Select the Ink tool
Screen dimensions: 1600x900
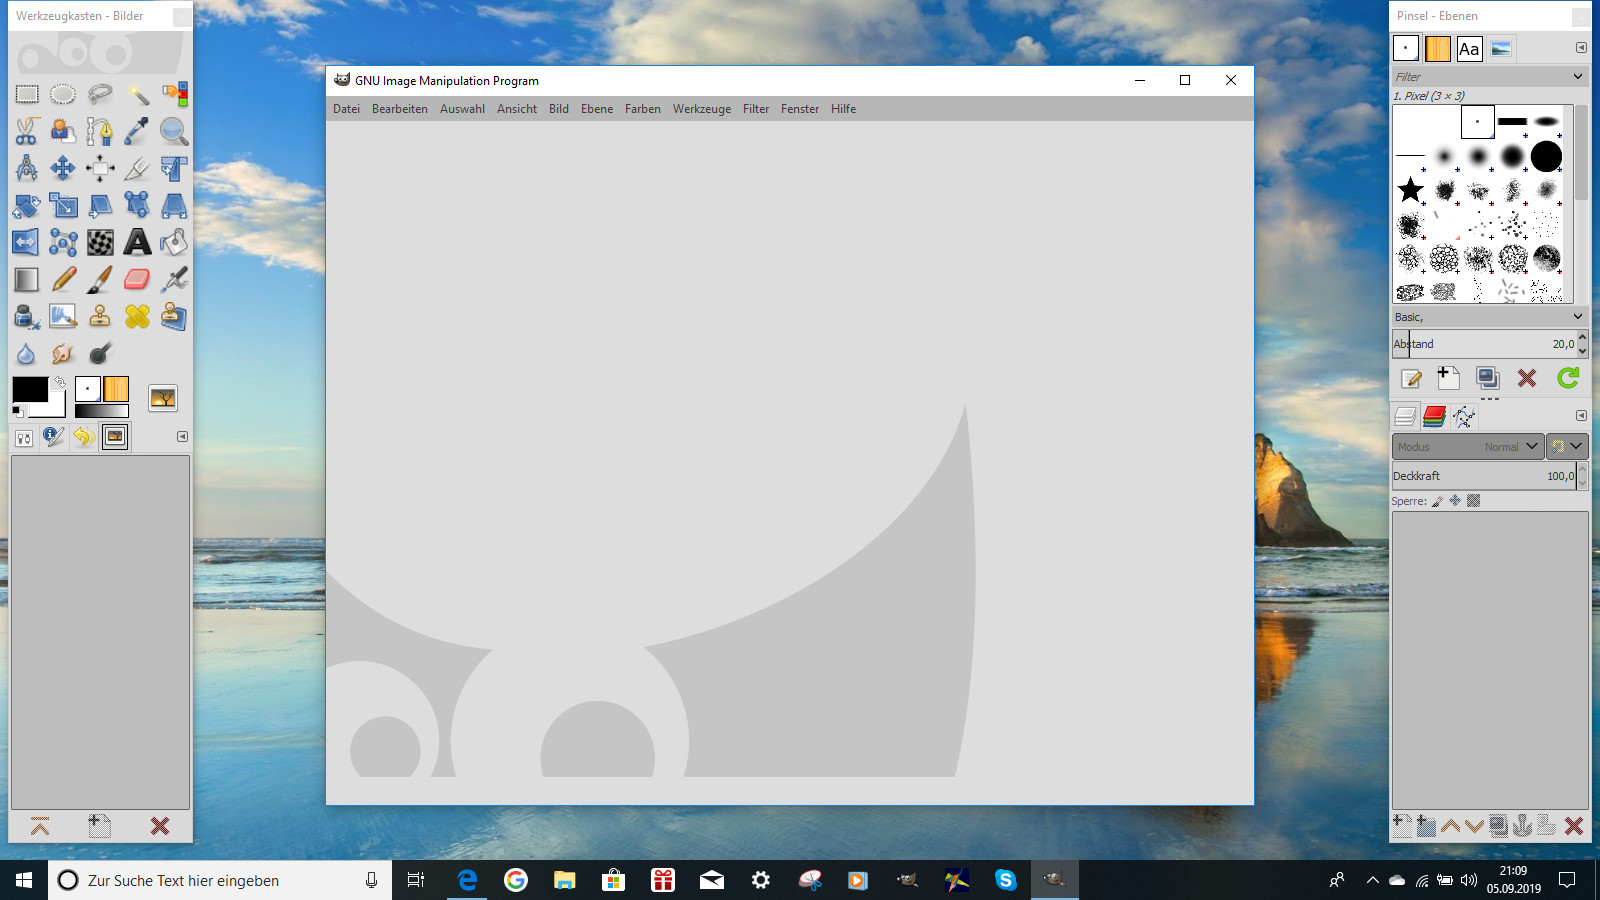pyautogui.click(x=27, y=316)
